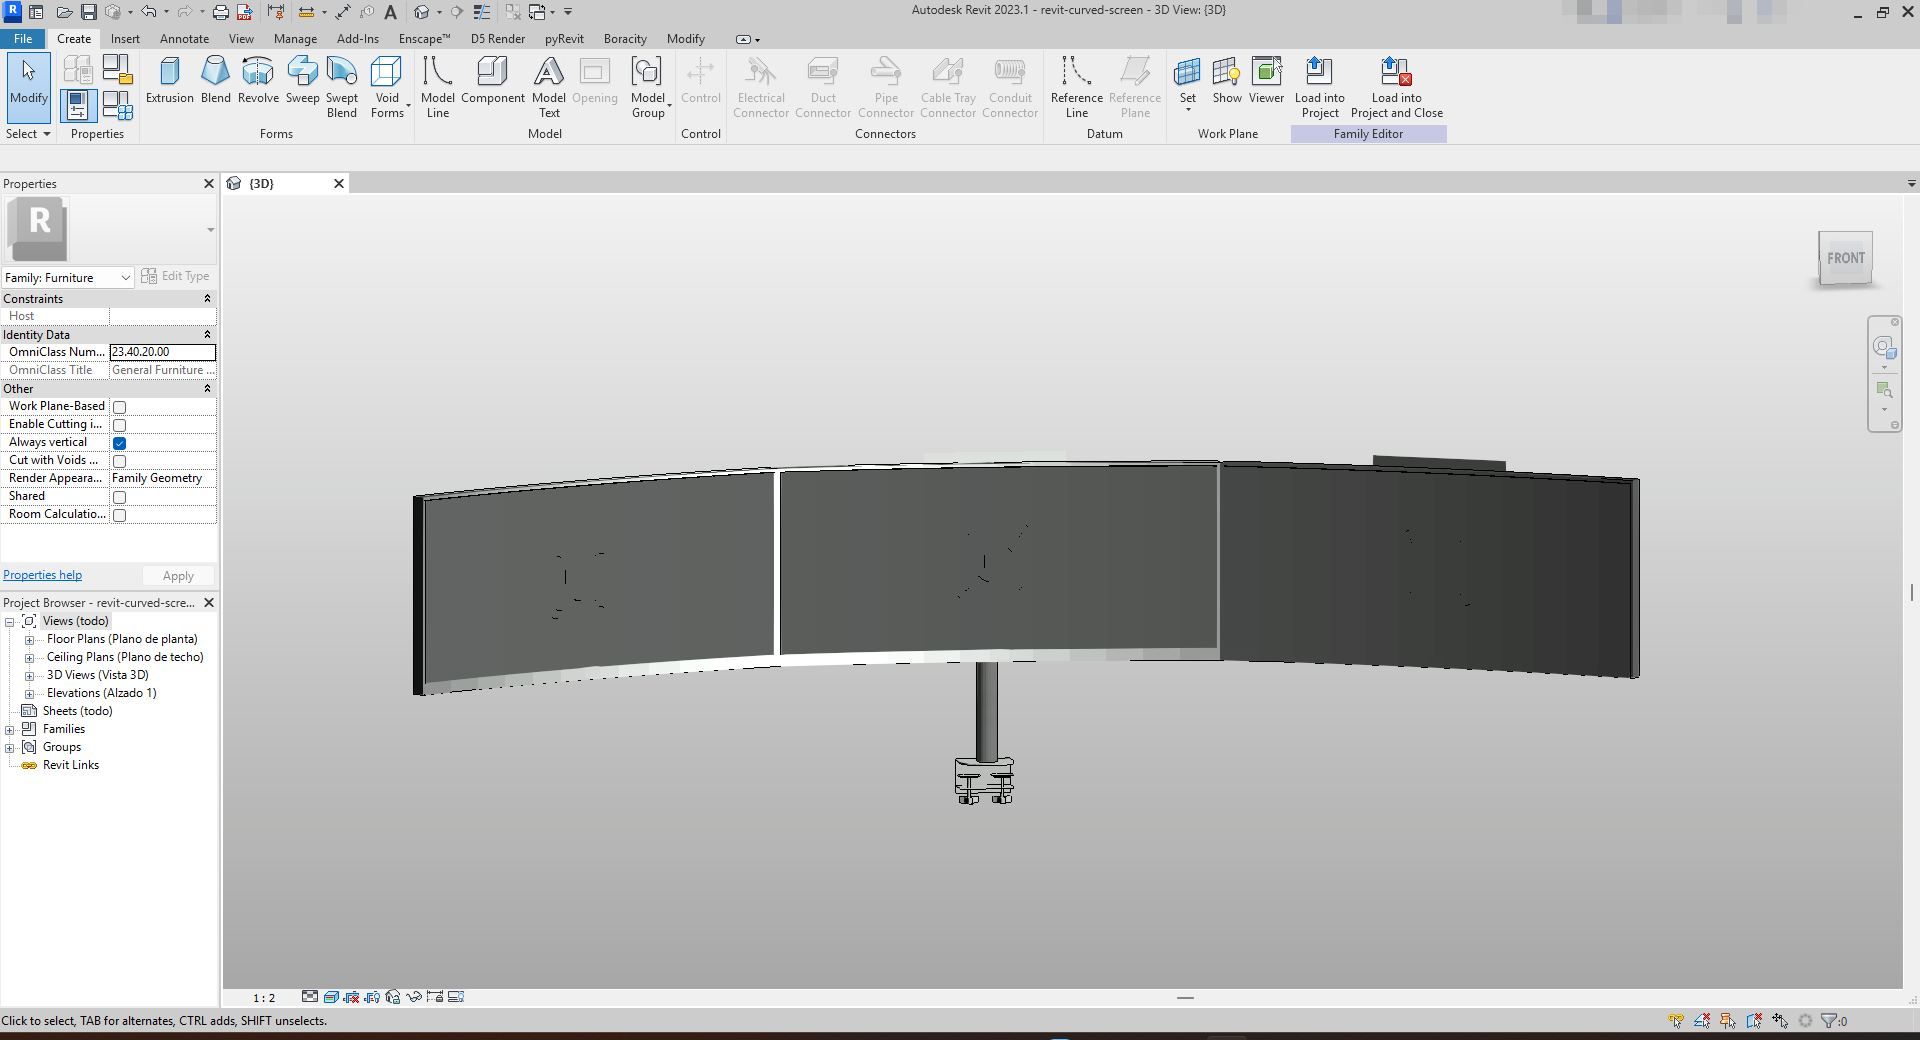Select the Swept Blend tool
Screen dimensions: 1920x1040
(341, 87)
